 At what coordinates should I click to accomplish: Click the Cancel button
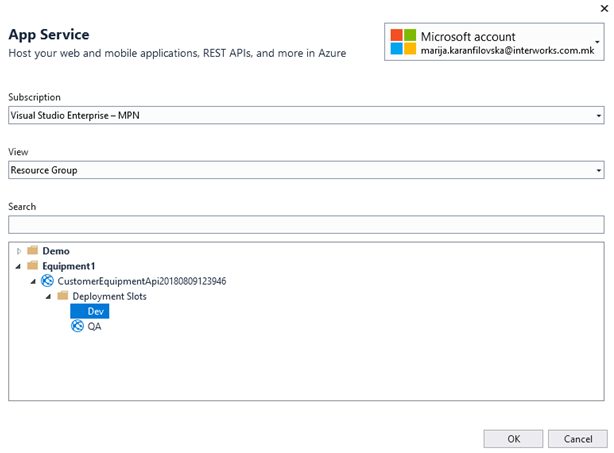pyautogui.click(x=578, y=439)
